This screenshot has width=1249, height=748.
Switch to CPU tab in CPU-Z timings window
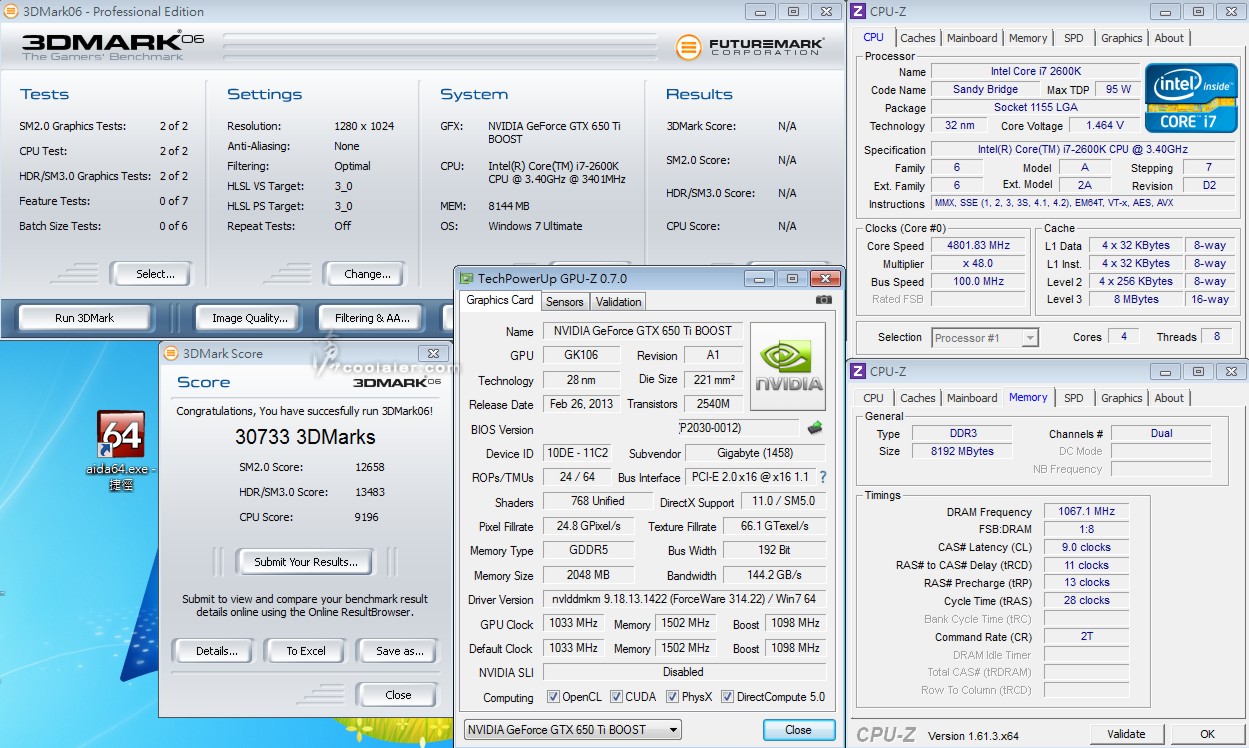pyautogui.click(x=874, y=398)
